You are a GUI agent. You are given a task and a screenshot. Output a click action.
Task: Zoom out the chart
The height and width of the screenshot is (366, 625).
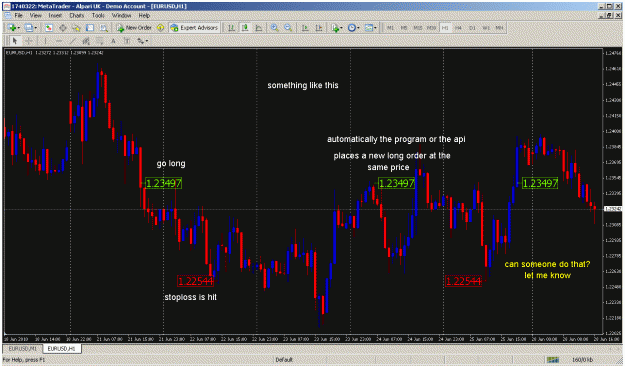coord(288,28)
